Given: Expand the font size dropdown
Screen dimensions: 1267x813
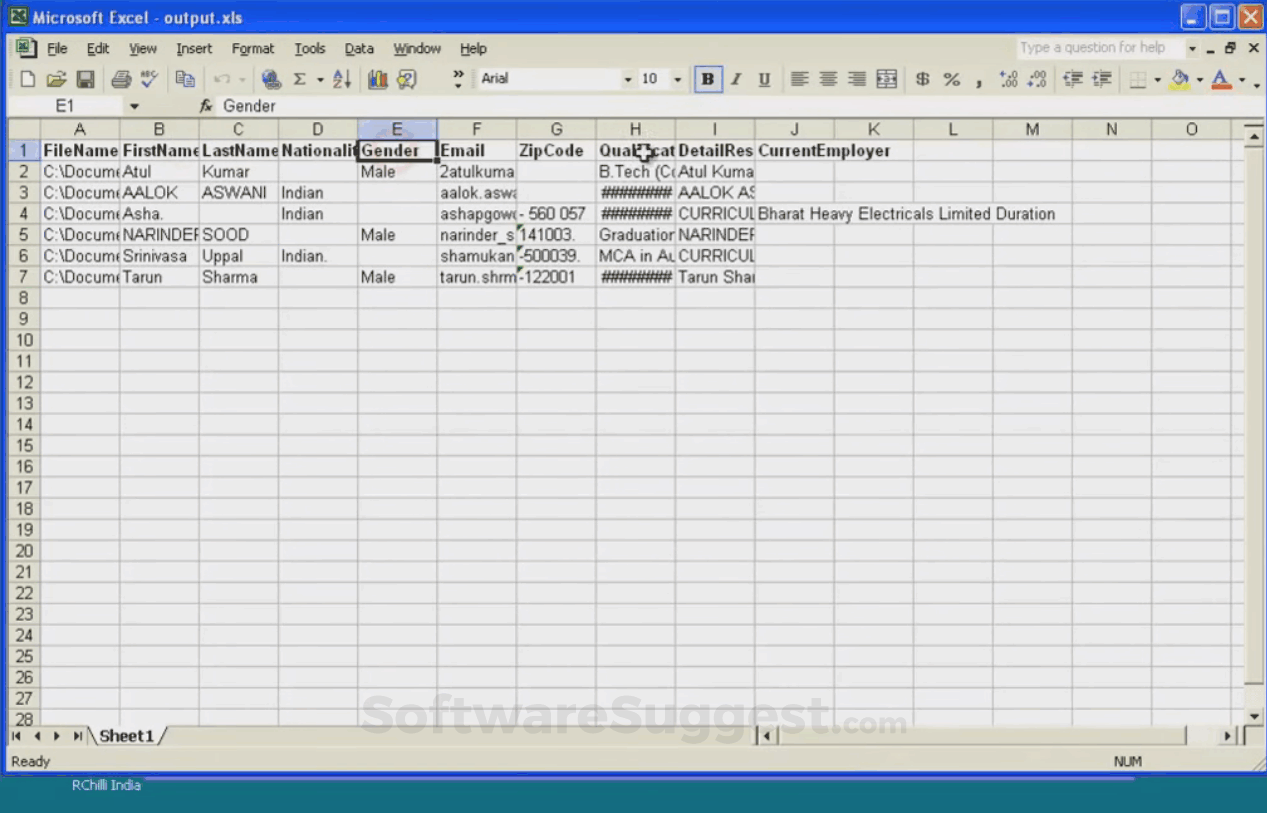Looking at the screenshot, I should (x=677, y=79).
